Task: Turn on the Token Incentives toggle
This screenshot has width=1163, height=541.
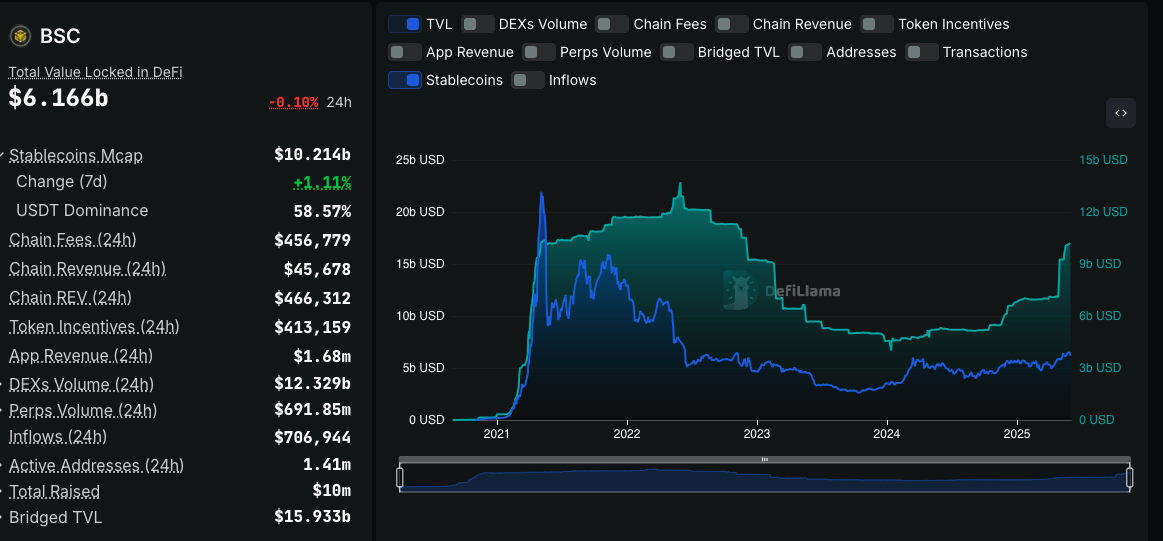Action: pos(877,24)
